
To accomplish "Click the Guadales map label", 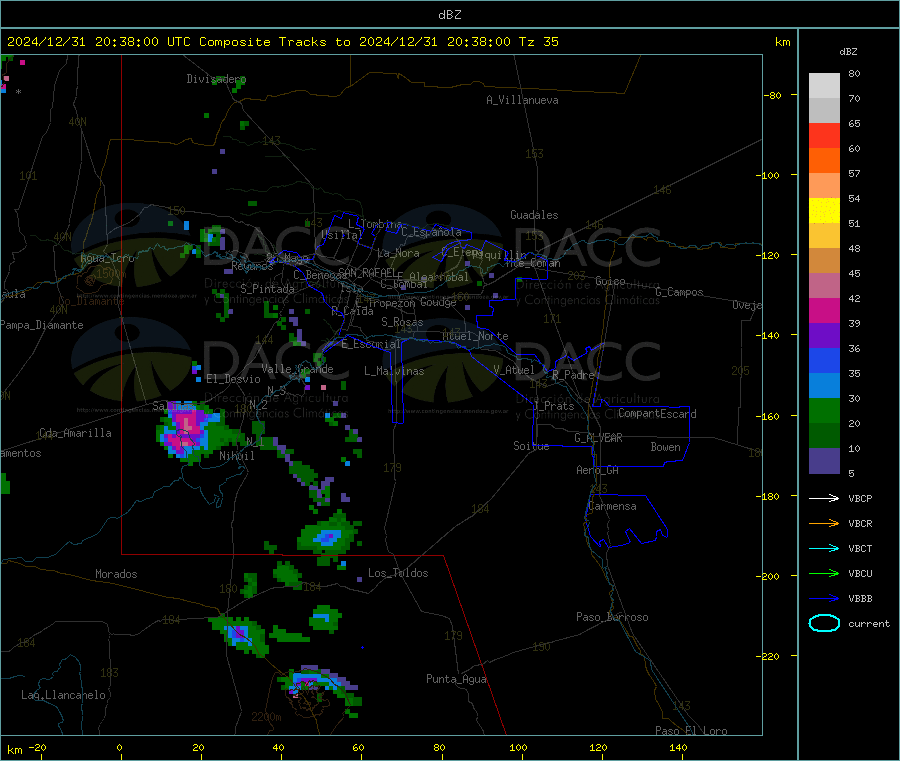I will click(x=534, y=215).
